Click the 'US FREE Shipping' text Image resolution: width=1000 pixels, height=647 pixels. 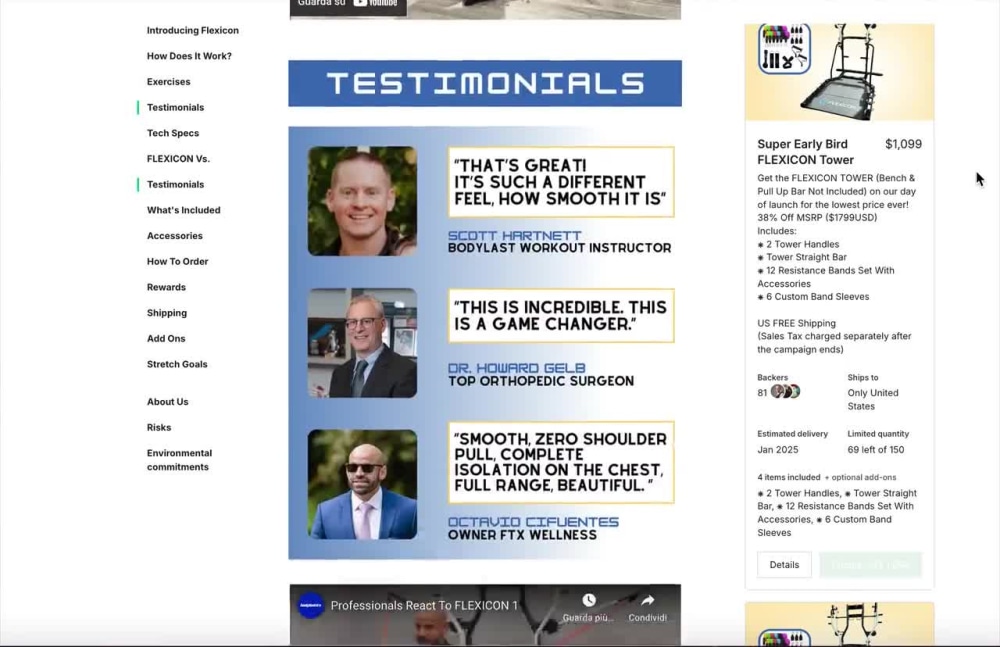click(796, 323)
